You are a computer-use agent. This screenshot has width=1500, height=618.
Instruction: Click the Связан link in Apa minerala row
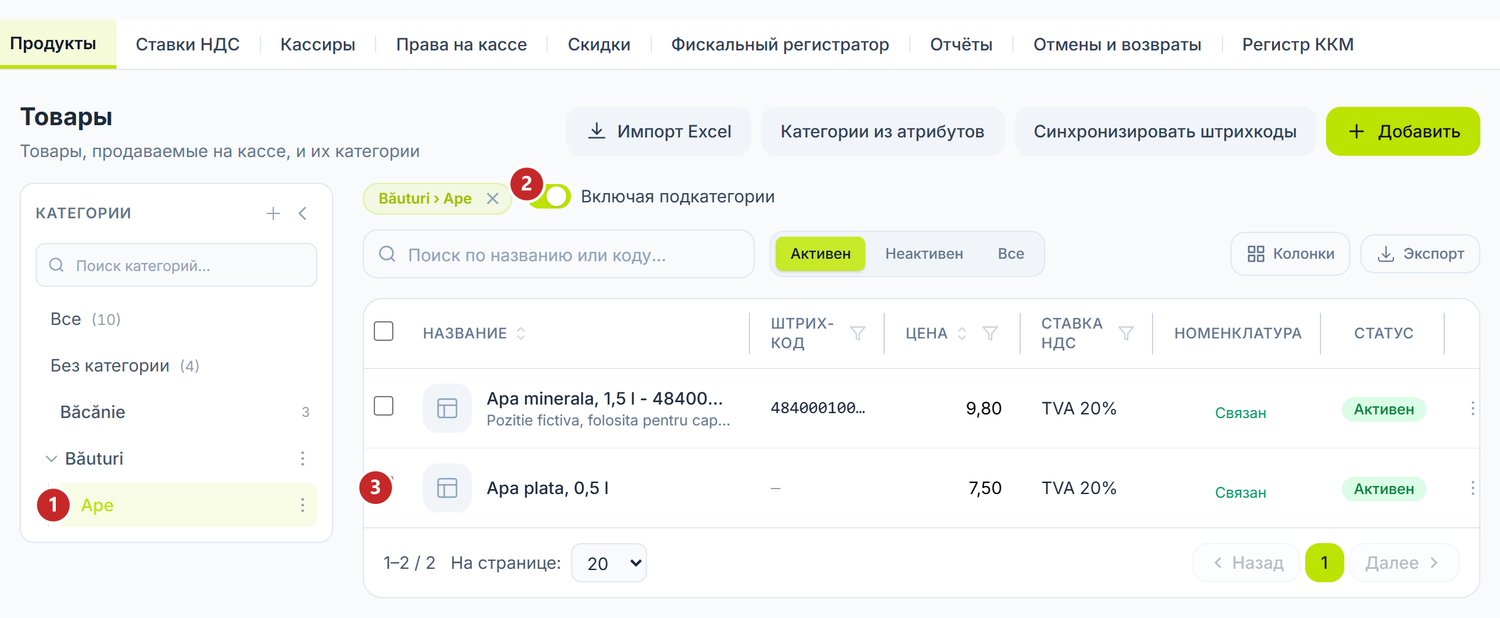click(x=1240, y=412)
